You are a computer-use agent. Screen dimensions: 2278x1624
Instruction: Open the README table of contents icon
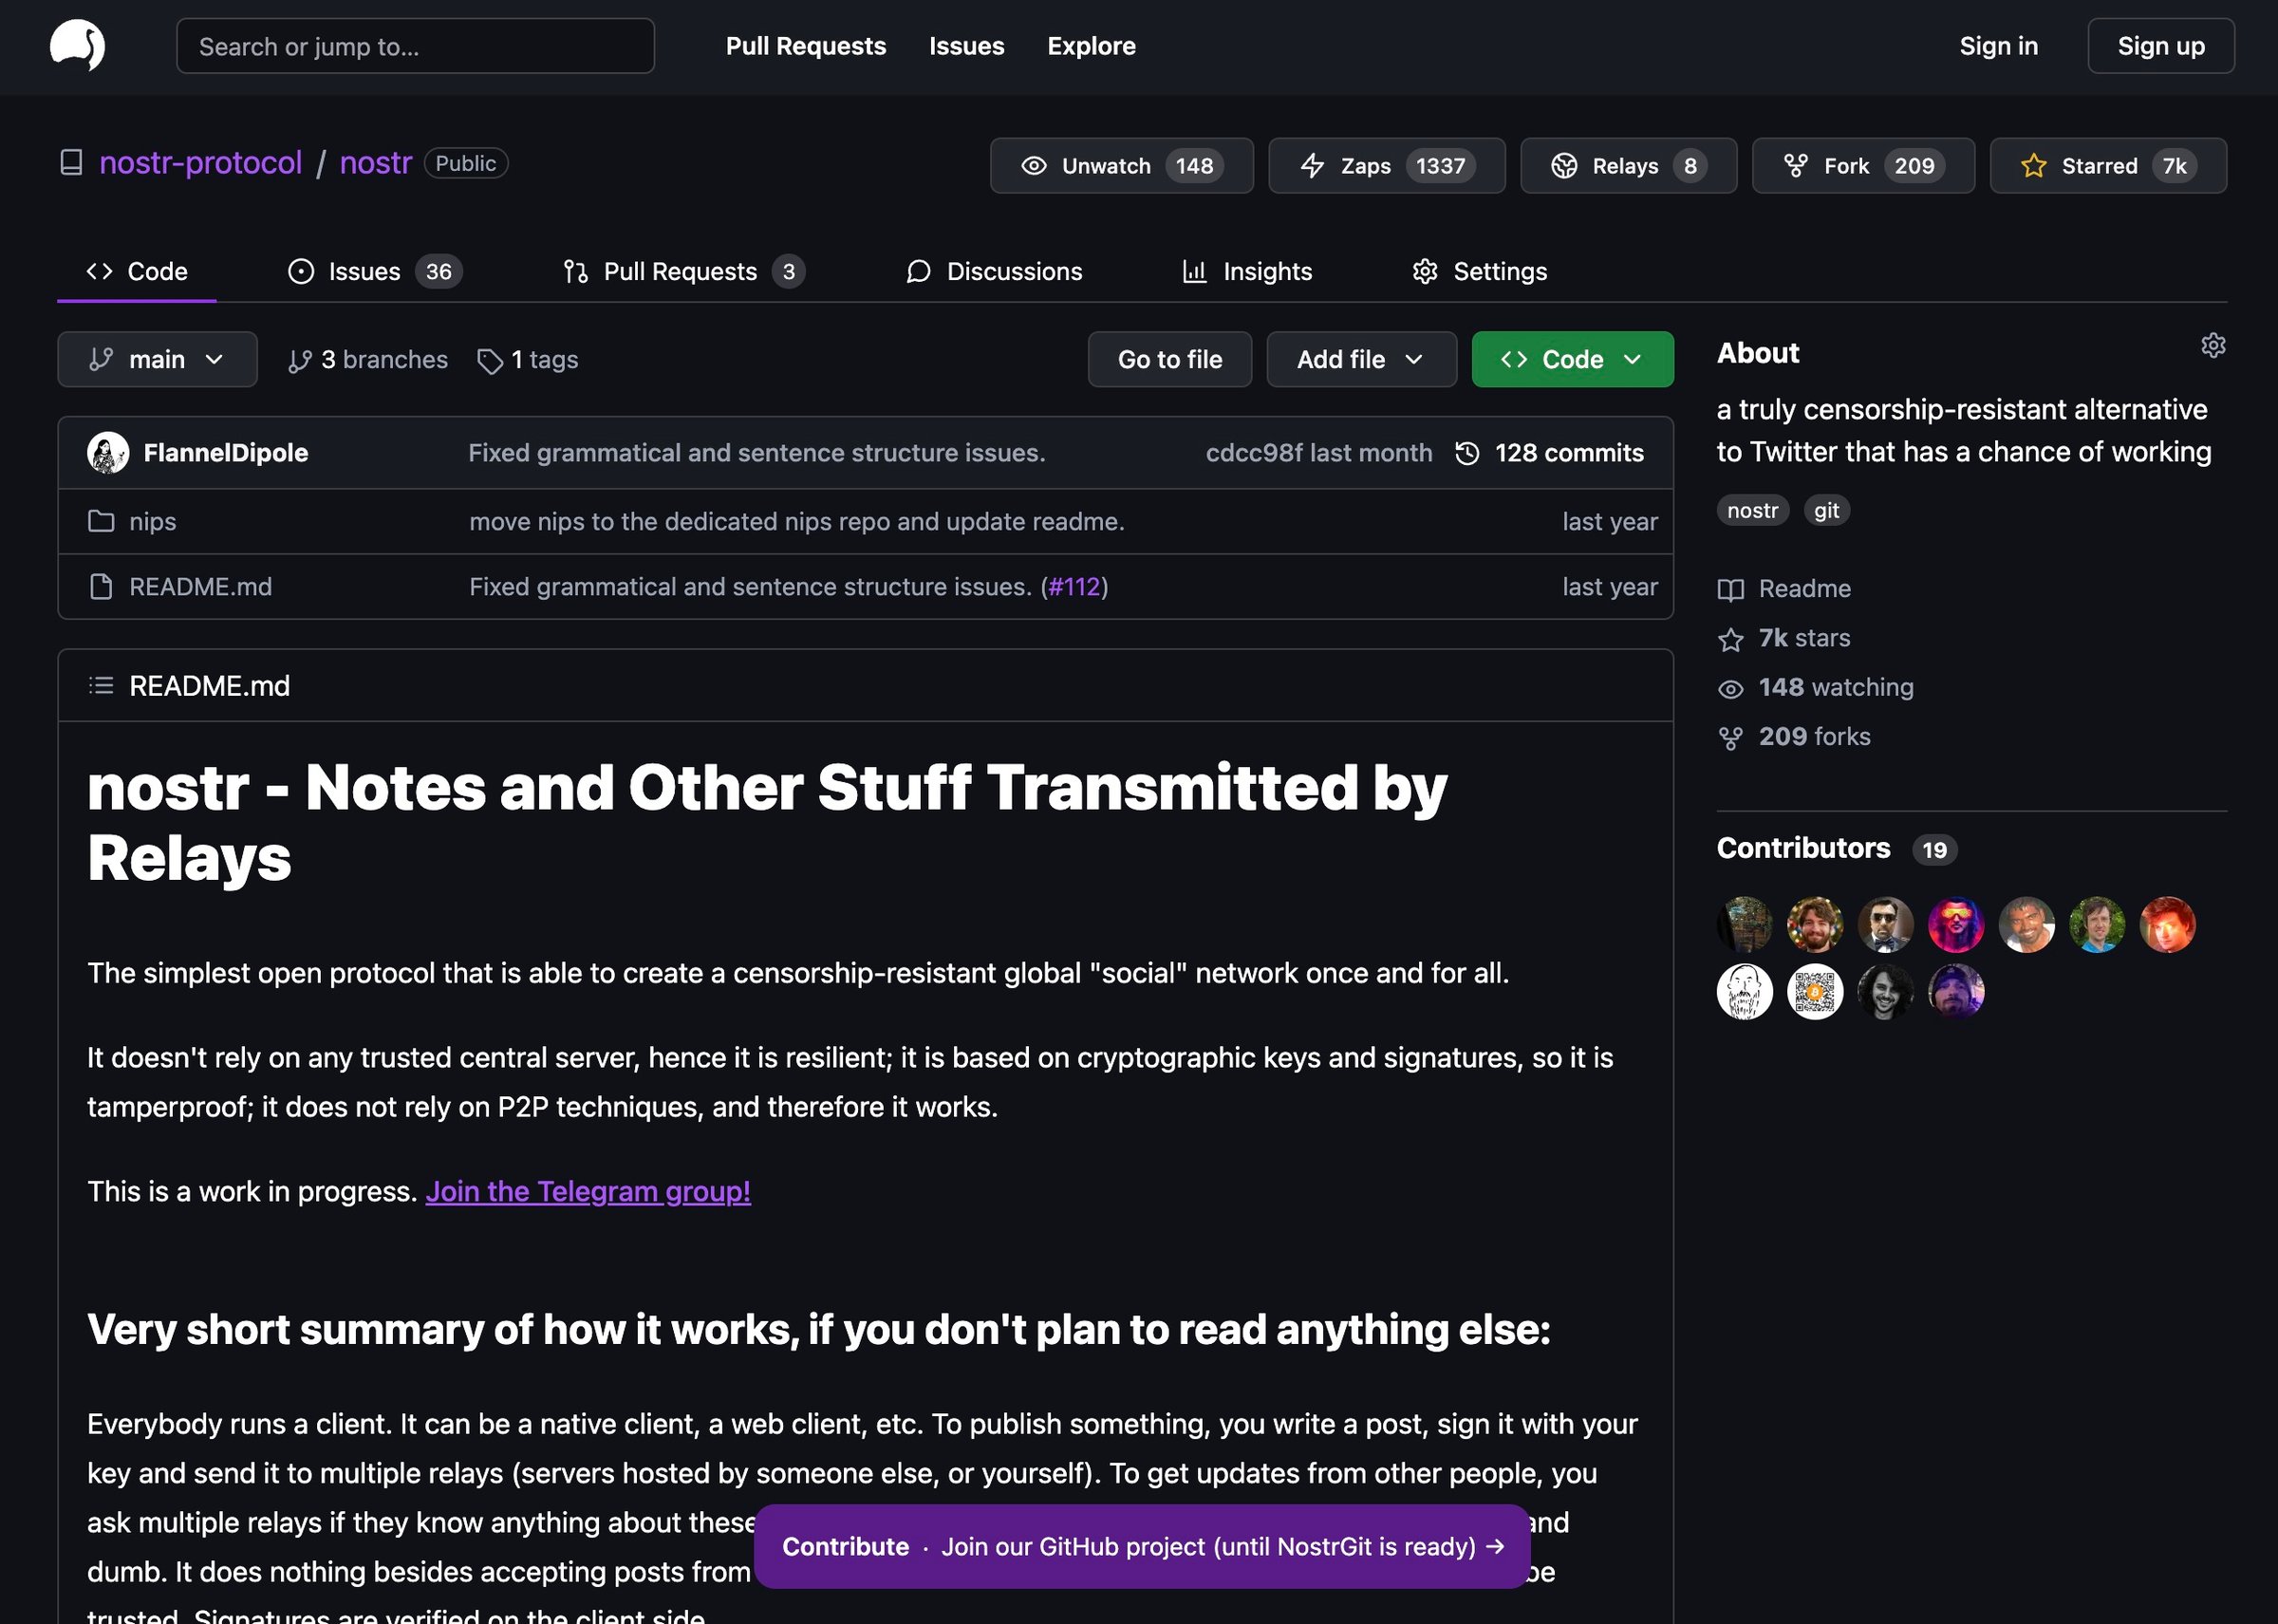pos(101,686)
